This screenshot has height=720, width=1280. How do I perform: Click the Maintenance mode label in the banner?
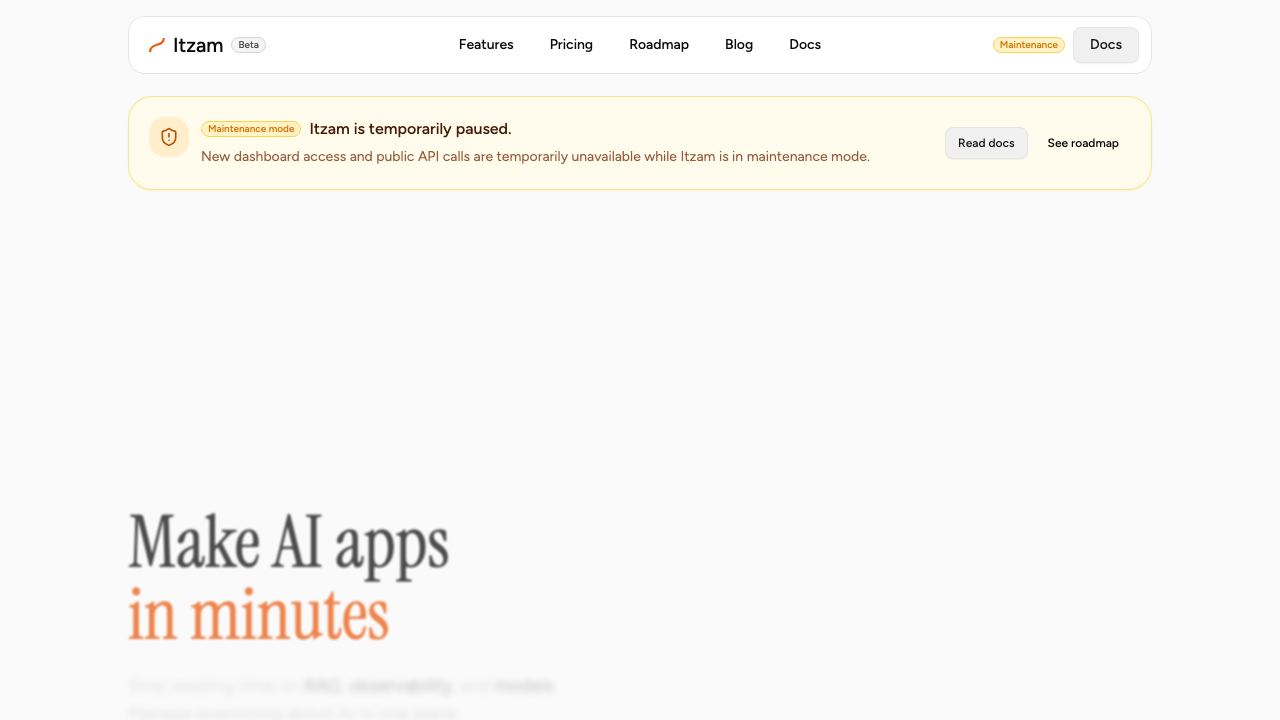(x=251, y=129)
